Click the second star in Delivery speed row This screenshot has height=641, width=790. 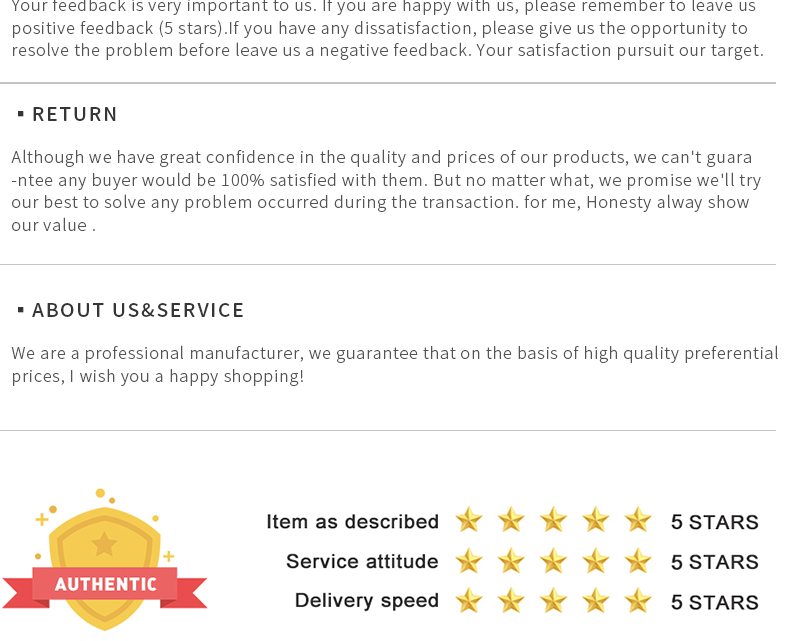[511, 601]
